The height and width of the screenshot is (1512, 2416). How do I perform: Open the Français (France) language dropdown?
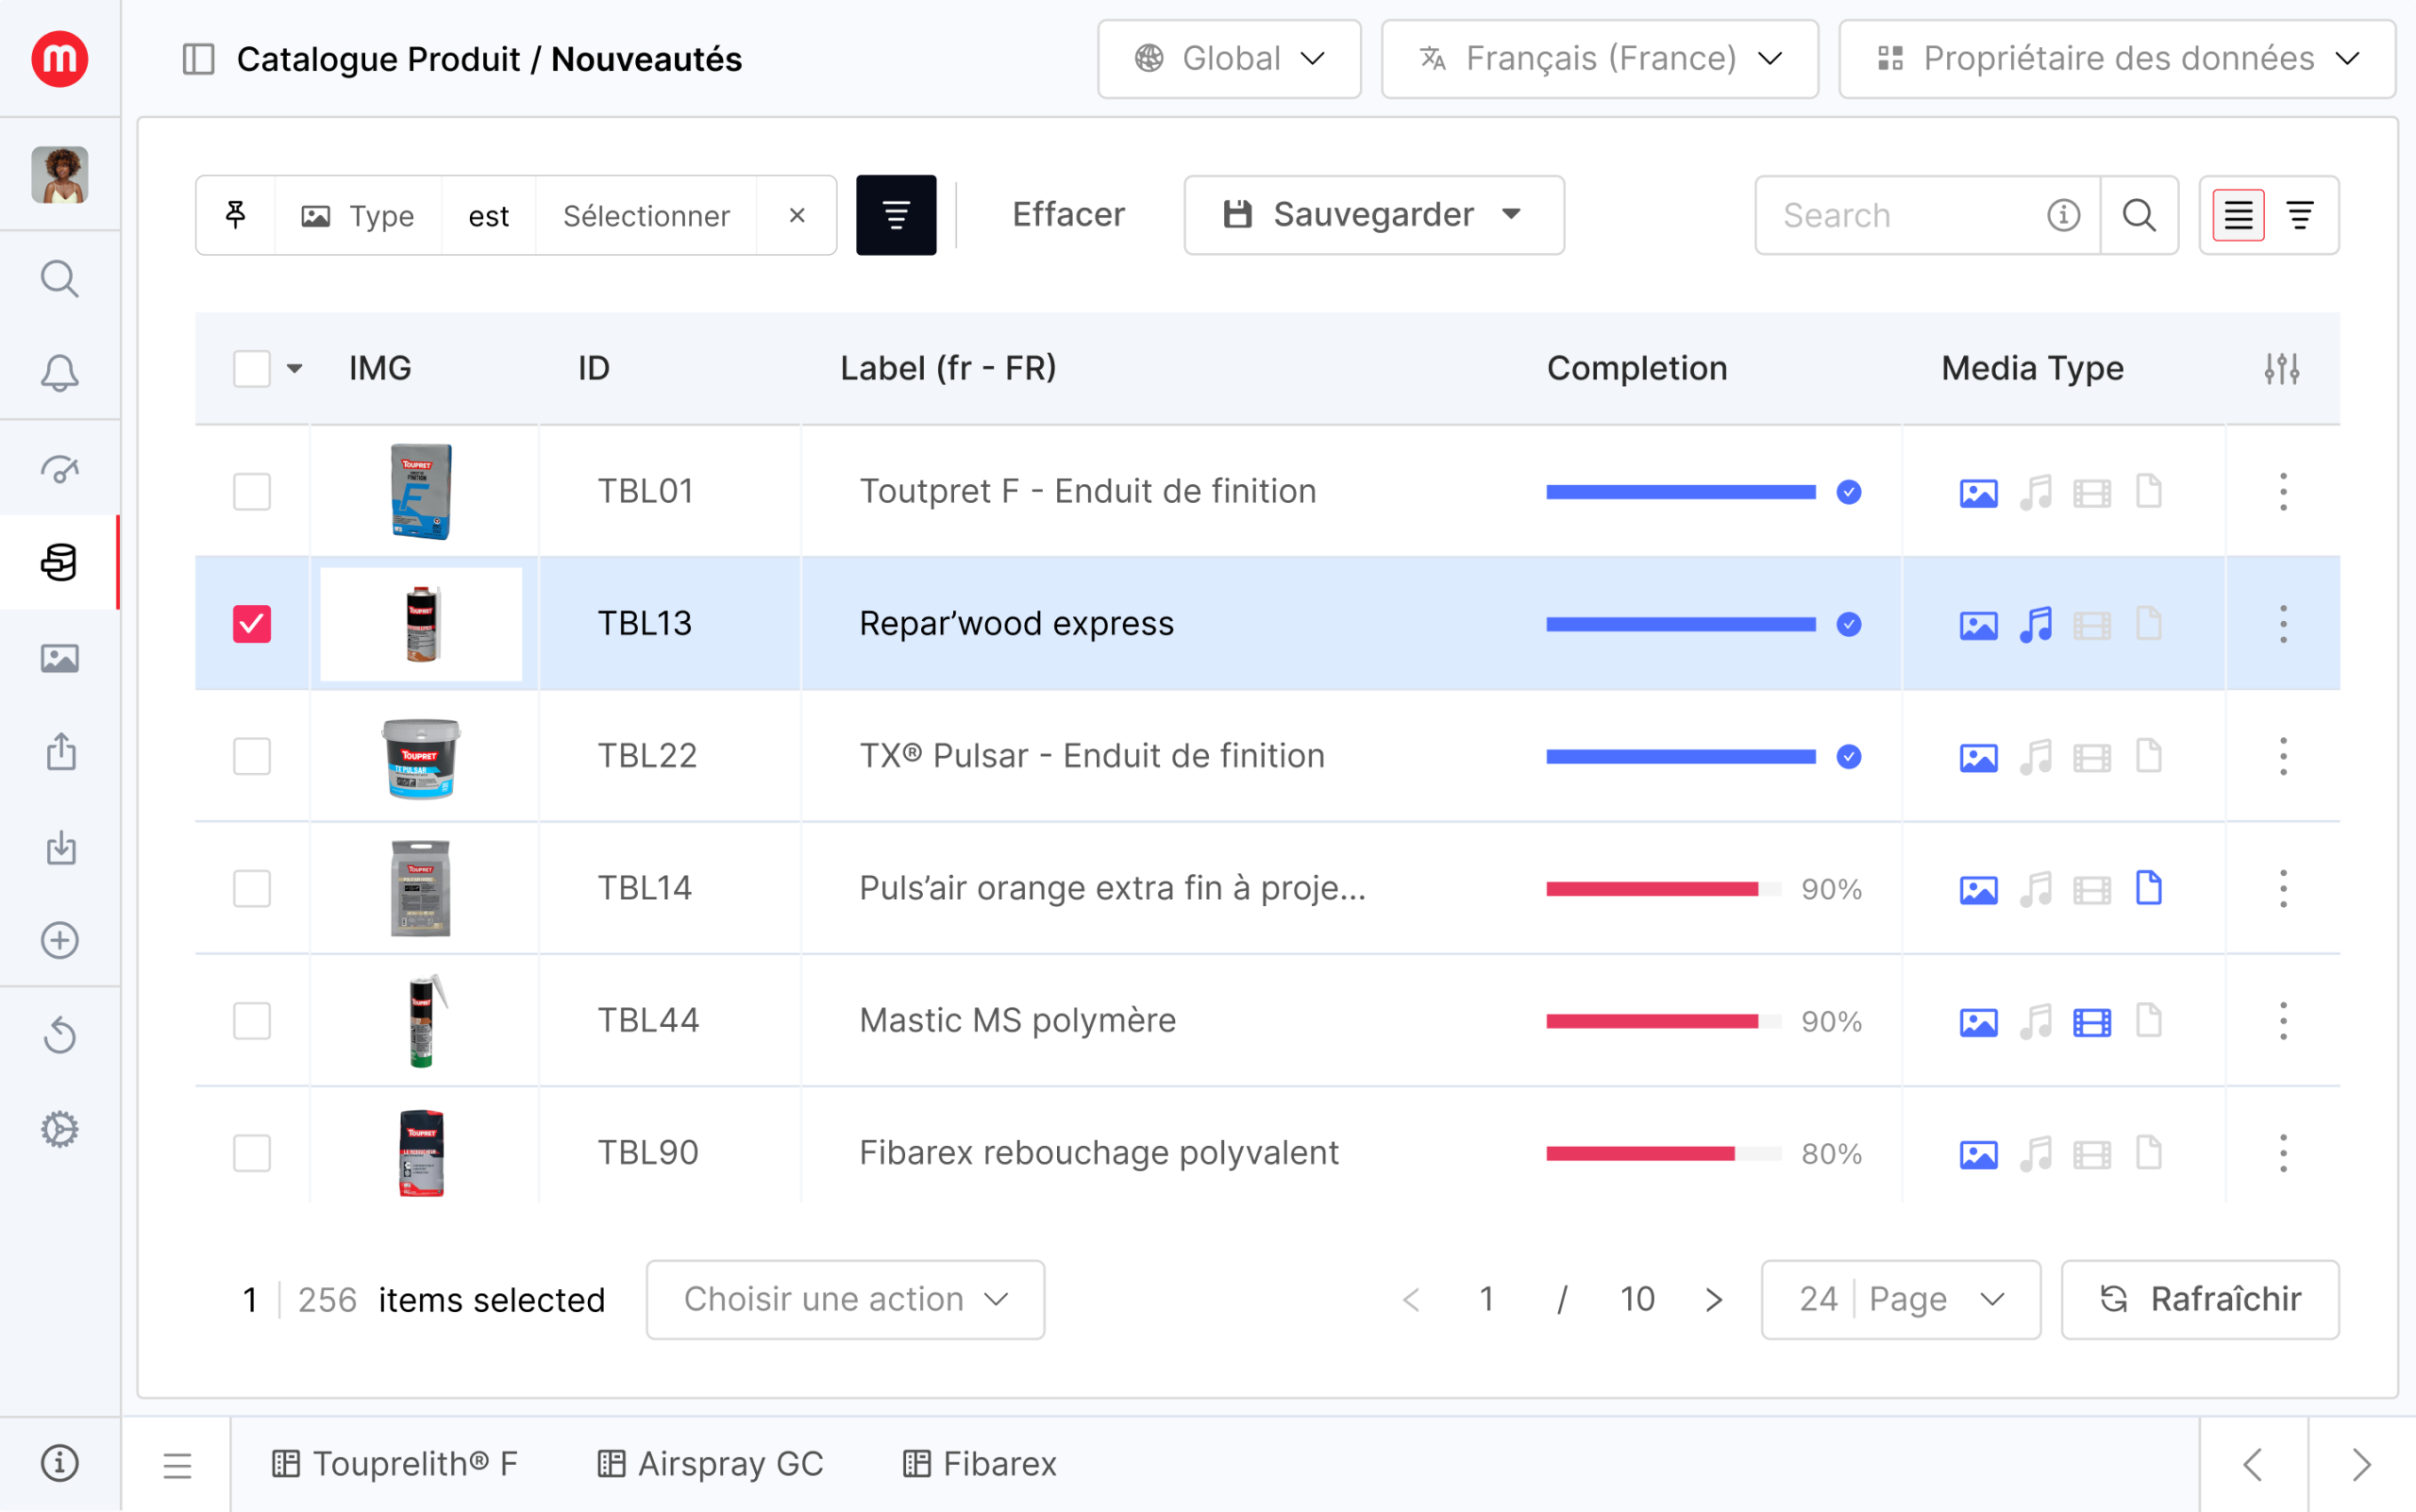[x=1598, y=59]
